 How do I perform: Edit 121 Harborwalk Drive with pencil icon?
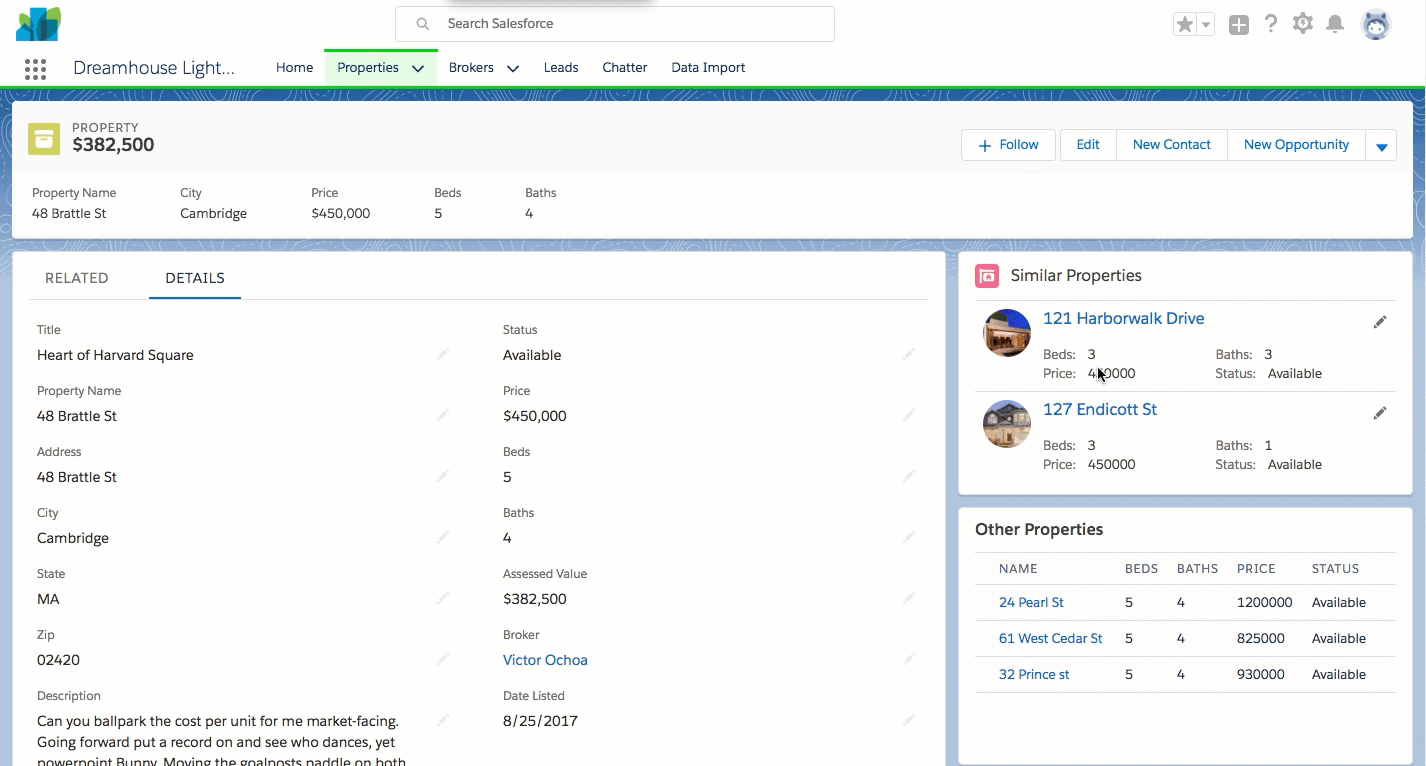1380,322
